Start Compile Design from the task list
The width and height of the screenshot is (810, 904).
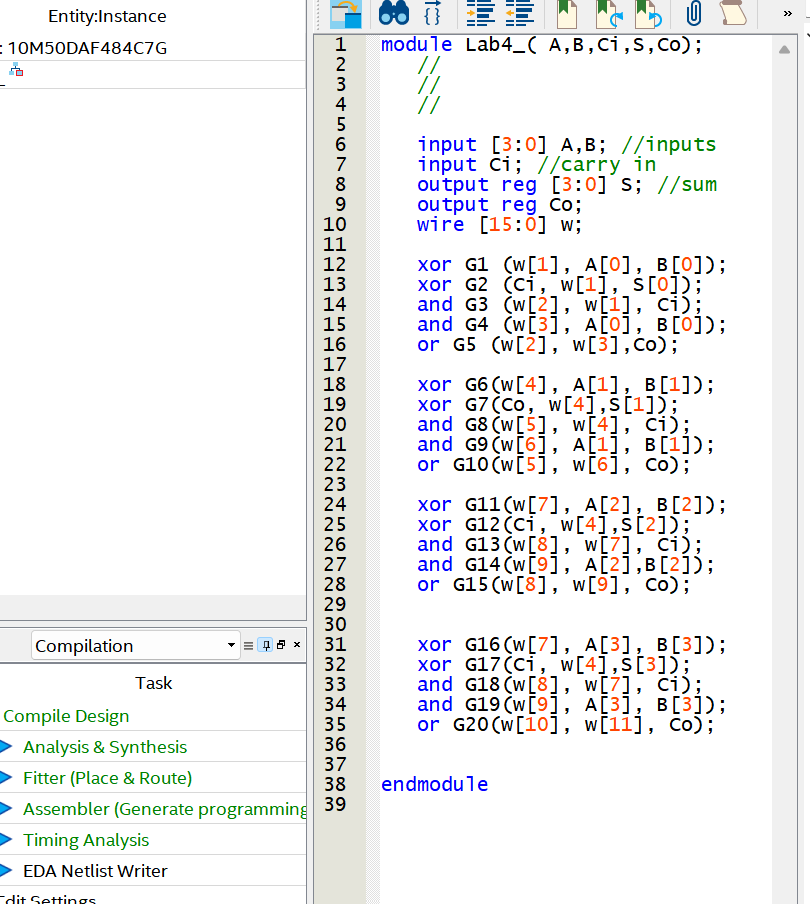point(65,716)
